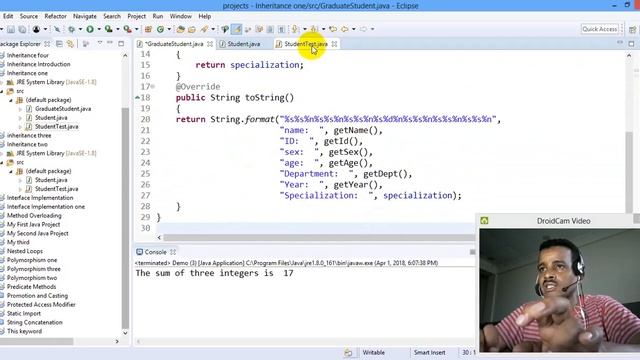This screenshot has height=360, width=640.
Task: Click the Writable status bar entry
Action: (x=373, y=353)
